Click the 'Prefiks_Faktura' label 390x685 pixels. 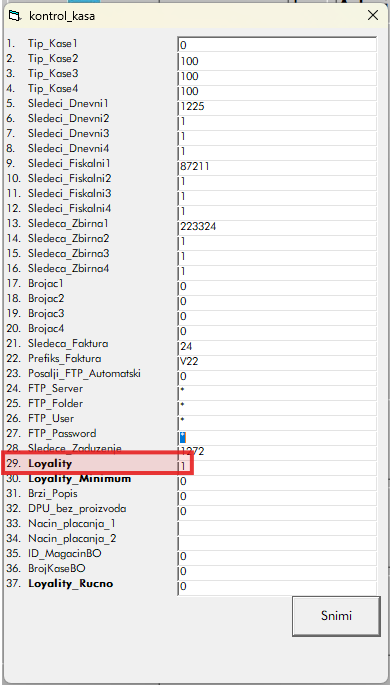[65, 359]
